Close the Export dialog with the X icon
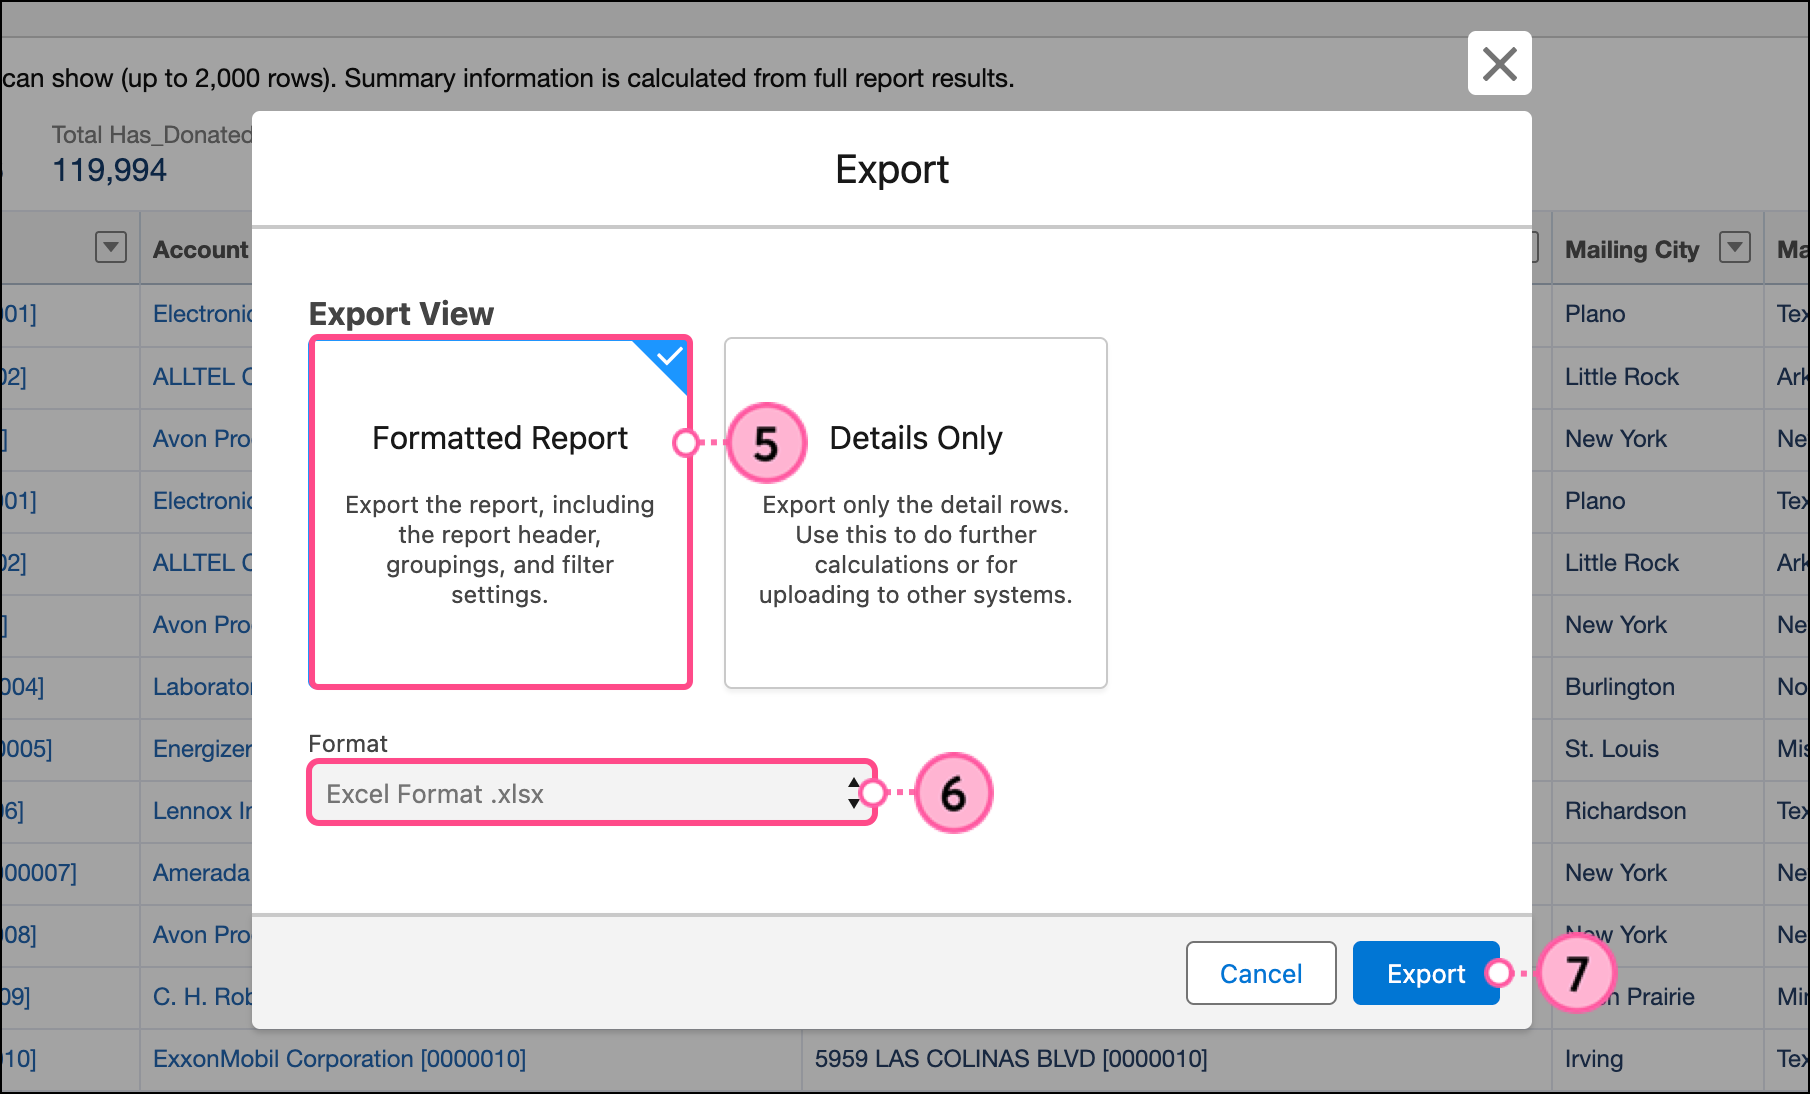This screenshot has width=1810, height=1094. (1499, 64)
